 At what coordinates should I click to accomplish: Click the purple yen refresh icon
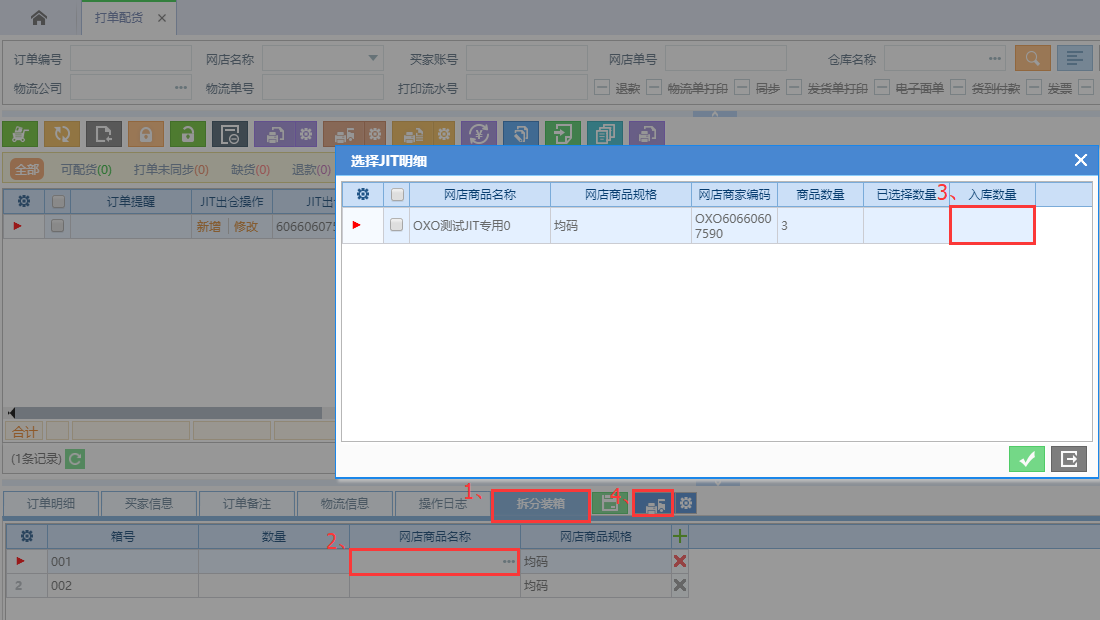click(479, 134)
